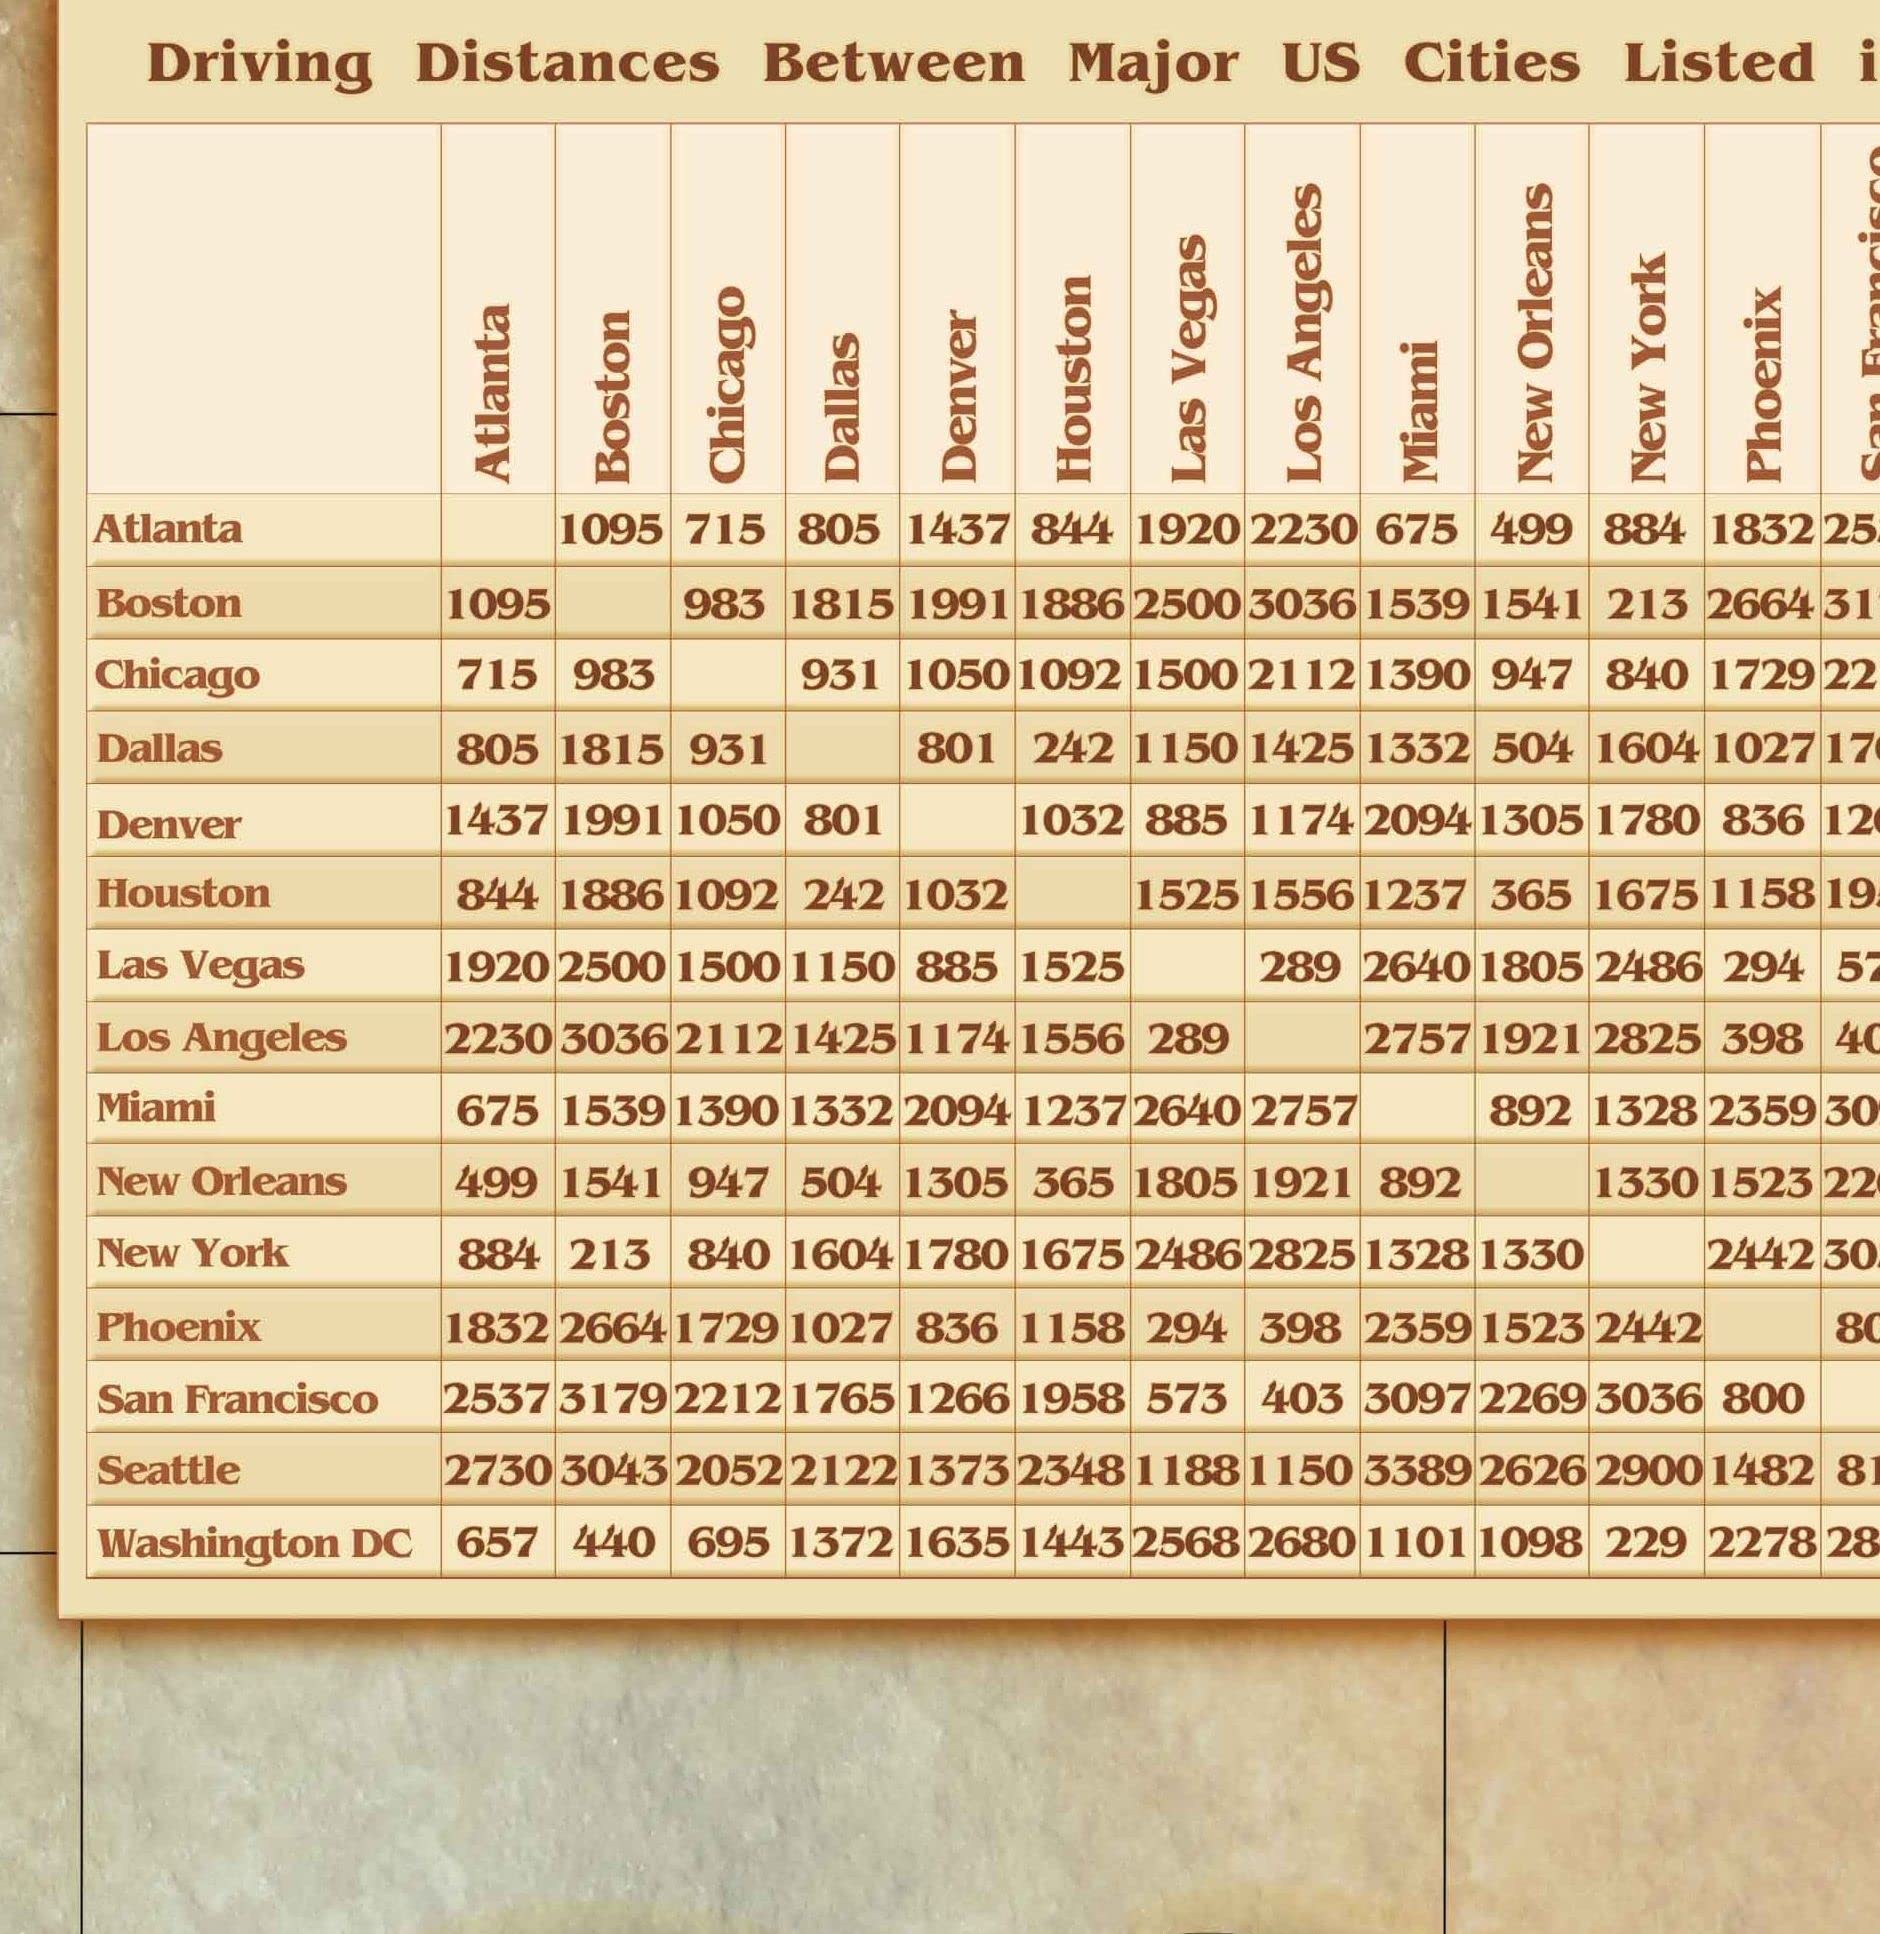Select the Chicago column header
1880x1934 pixels.
point(727,382)
